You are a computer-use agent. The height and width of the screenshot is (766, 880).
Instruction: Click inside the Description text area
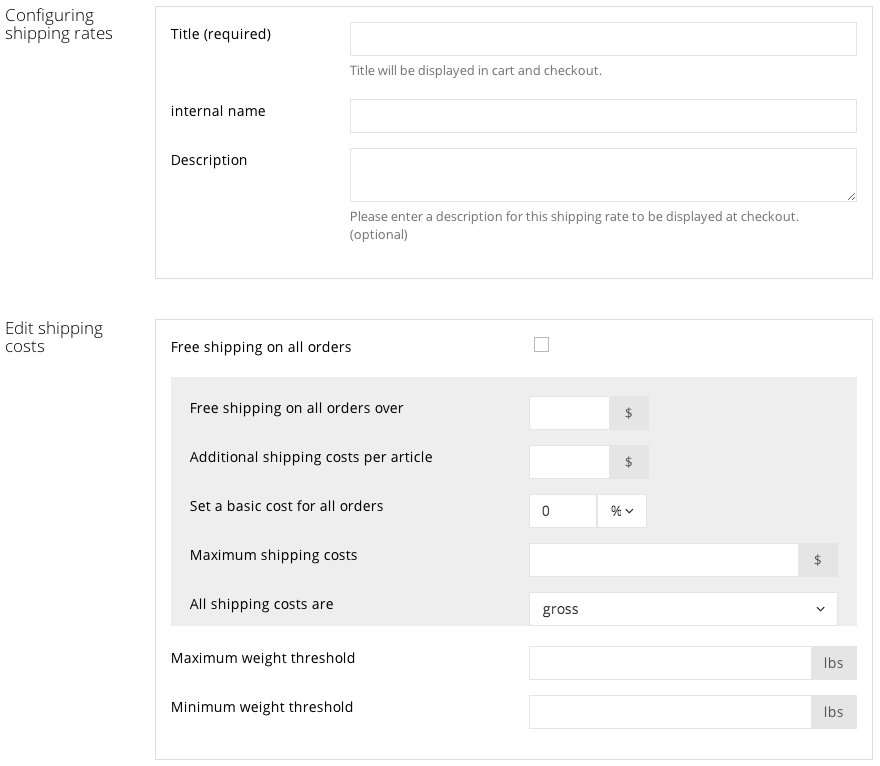602,174
